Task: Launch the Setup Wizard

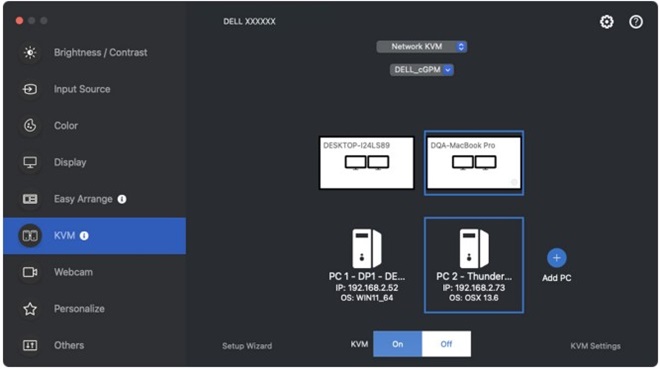Action: (247, 346)
